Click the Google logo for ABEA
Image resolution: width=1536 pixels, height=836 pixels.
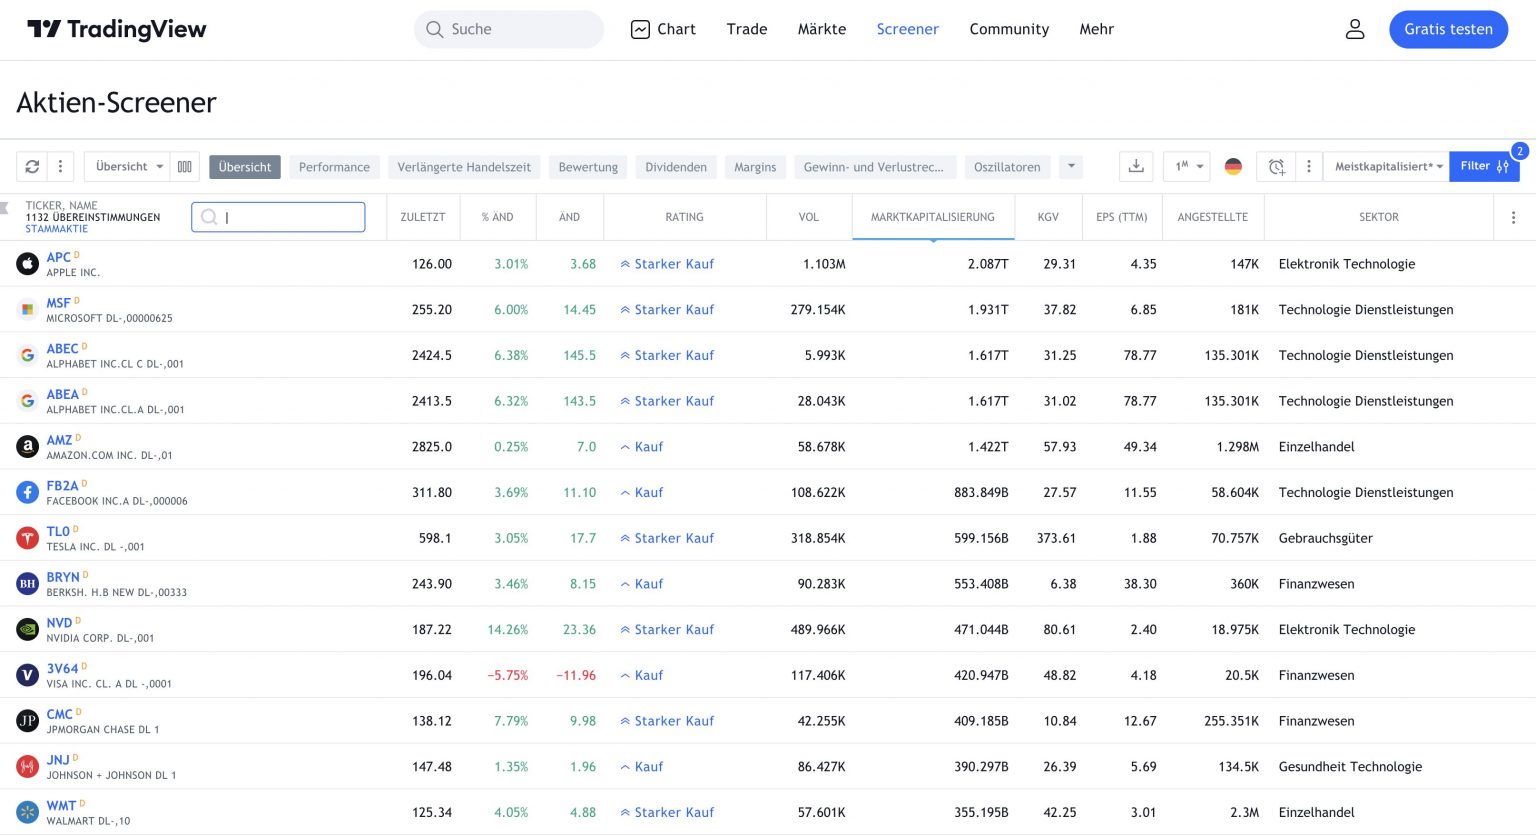click(28, 401)
